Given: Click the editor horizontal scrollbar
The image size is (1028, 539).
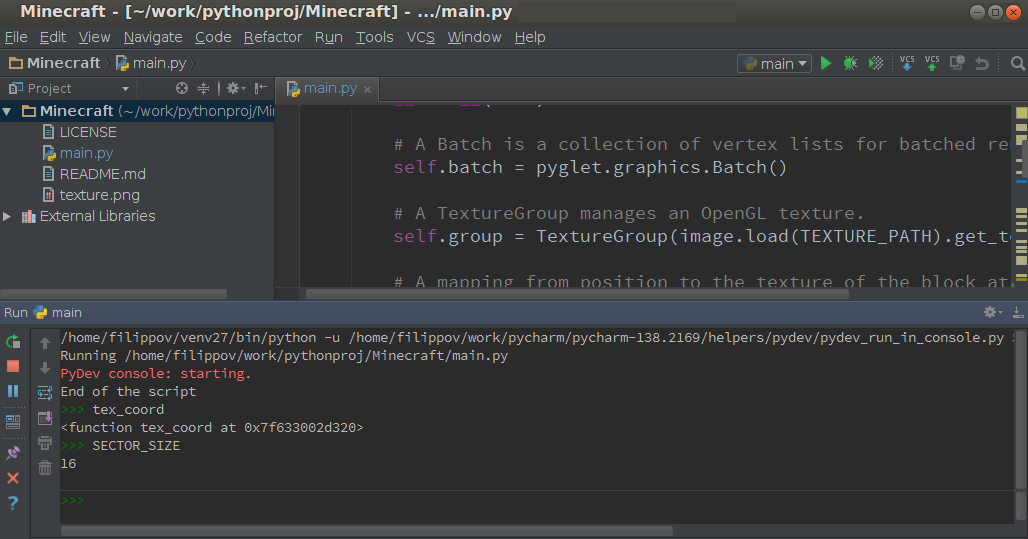Looking at the screenshot, I should (577, 294).
